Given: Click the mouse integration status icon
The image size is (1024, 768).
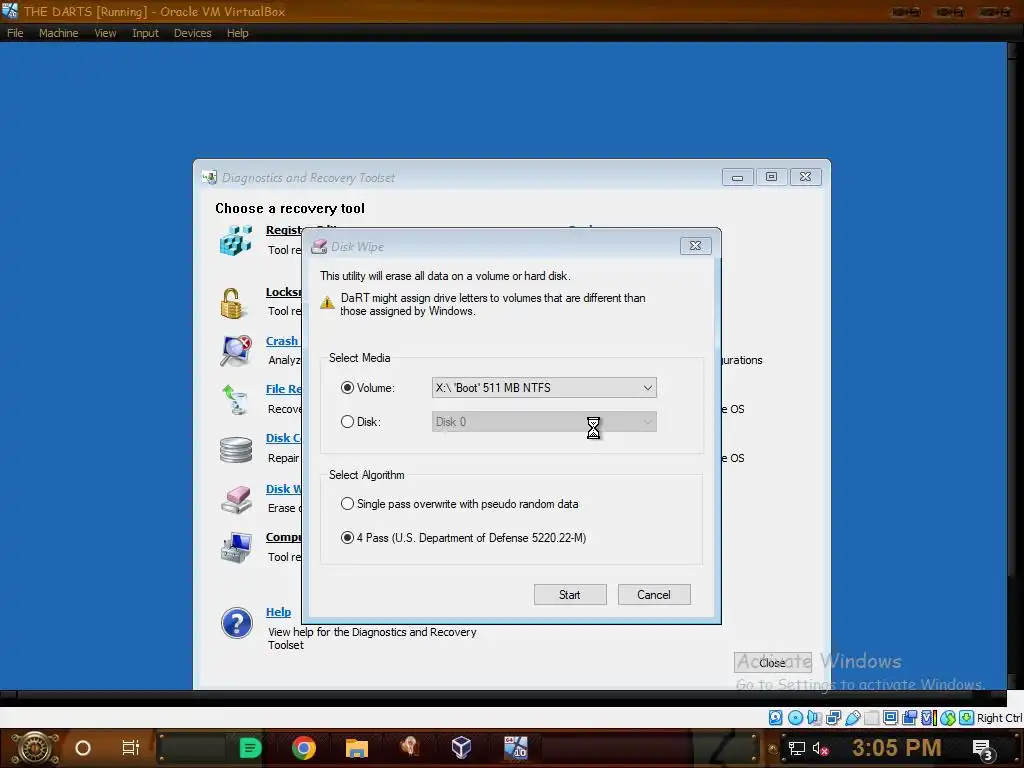Looking at the screenshot, I should (x=948, y=718).
